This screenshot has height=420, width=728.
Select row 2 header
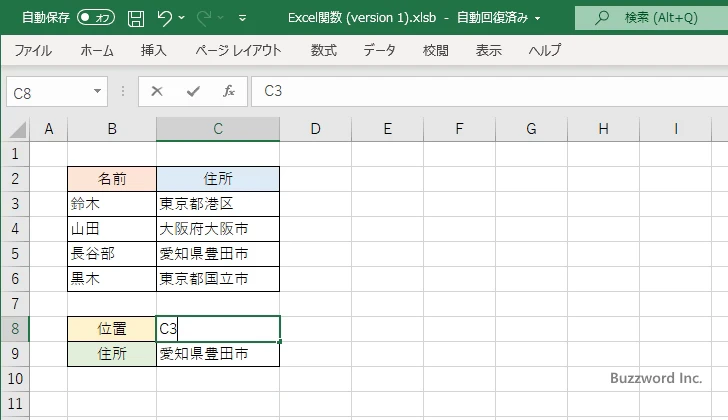[x=15, y=179]
